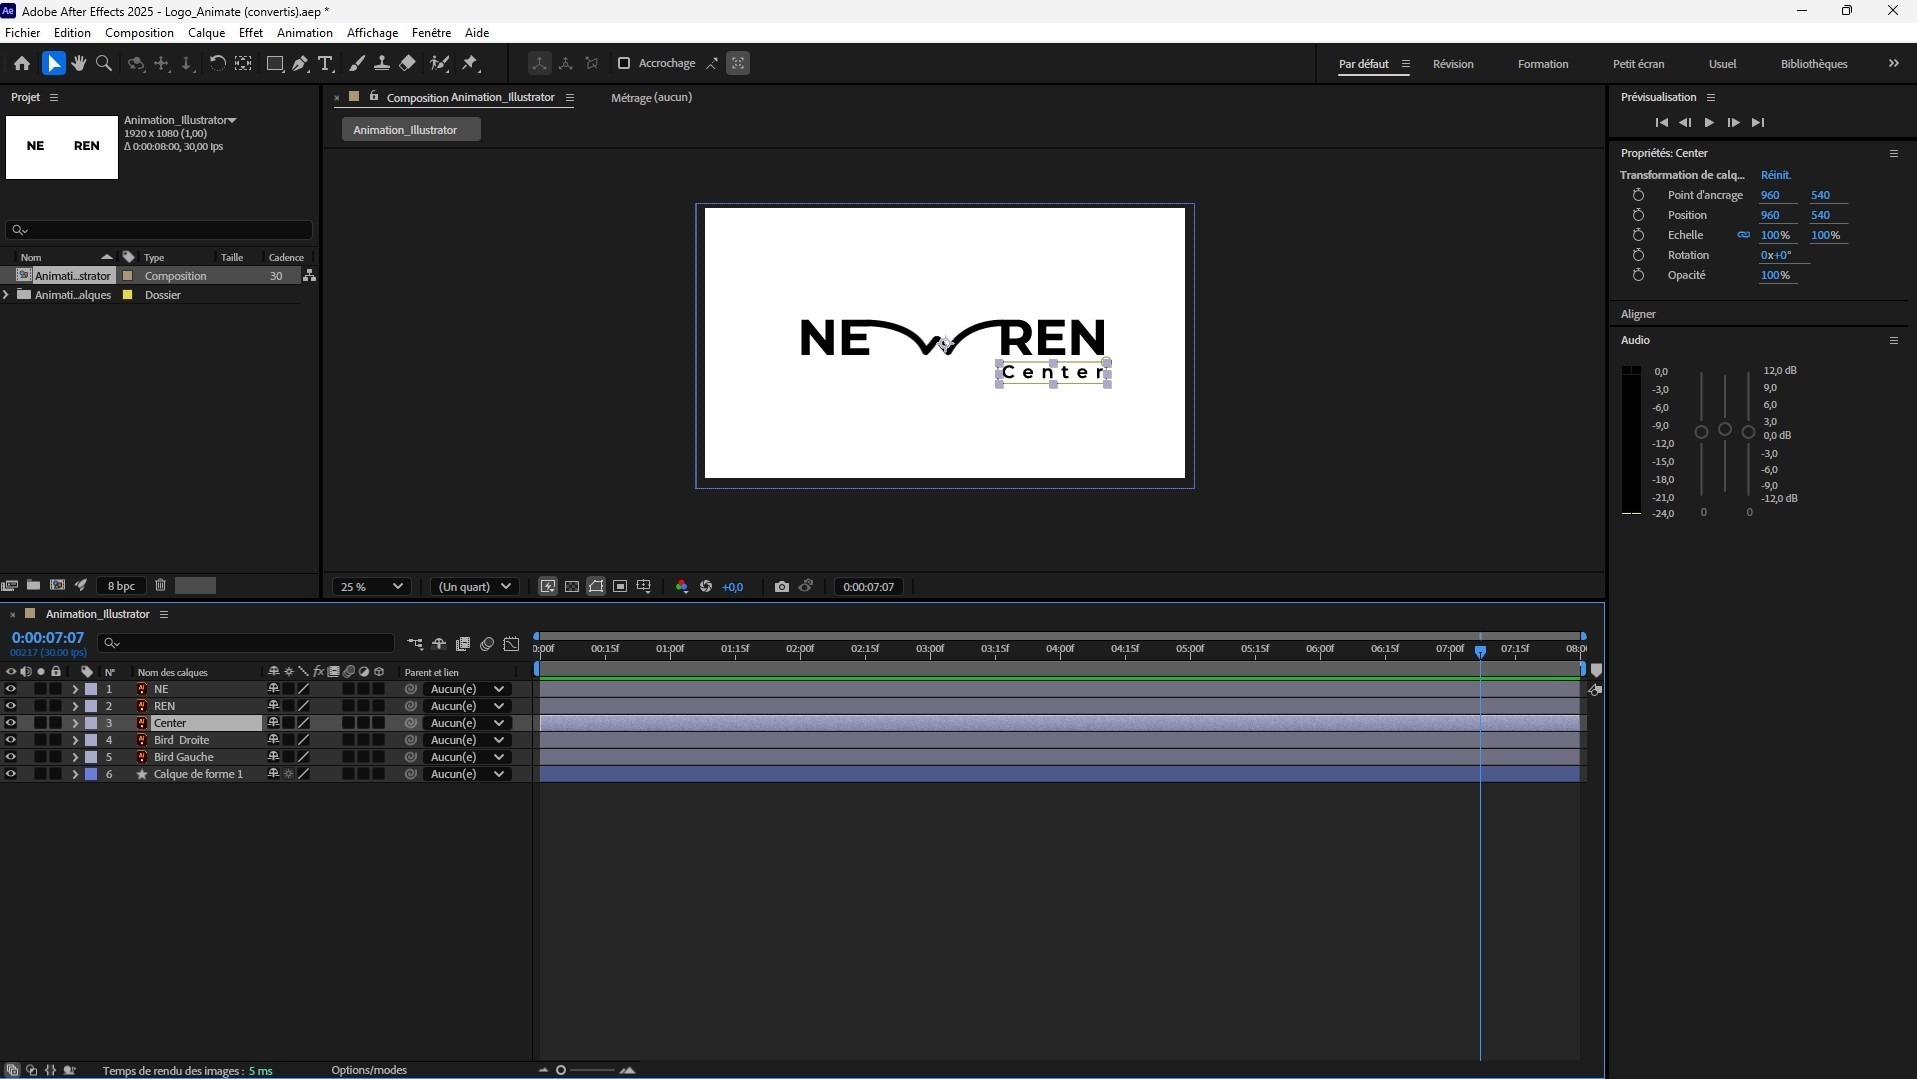This screenshot has width=1917, height=1079.
Task: Select the Horizontal Type tool
Action: [x=325, y=63]
